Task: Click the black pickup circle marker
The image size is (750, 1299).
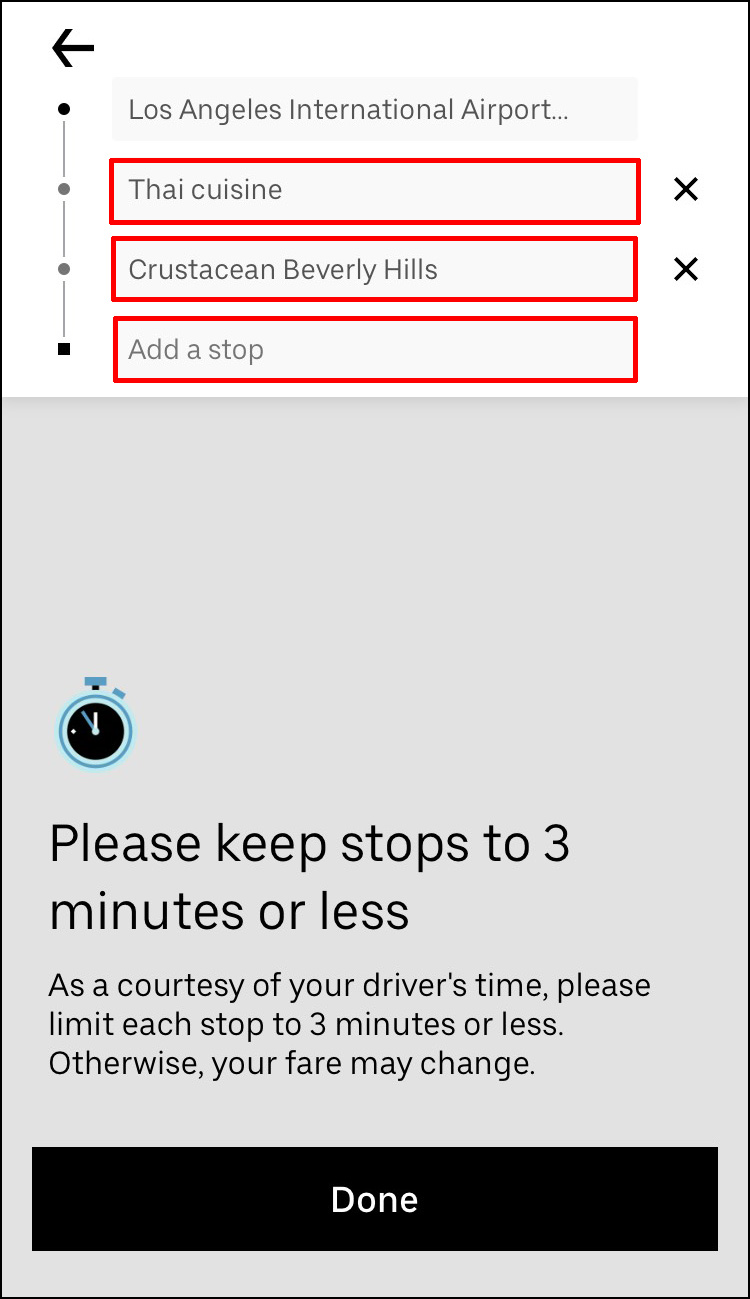Action: 64,108
